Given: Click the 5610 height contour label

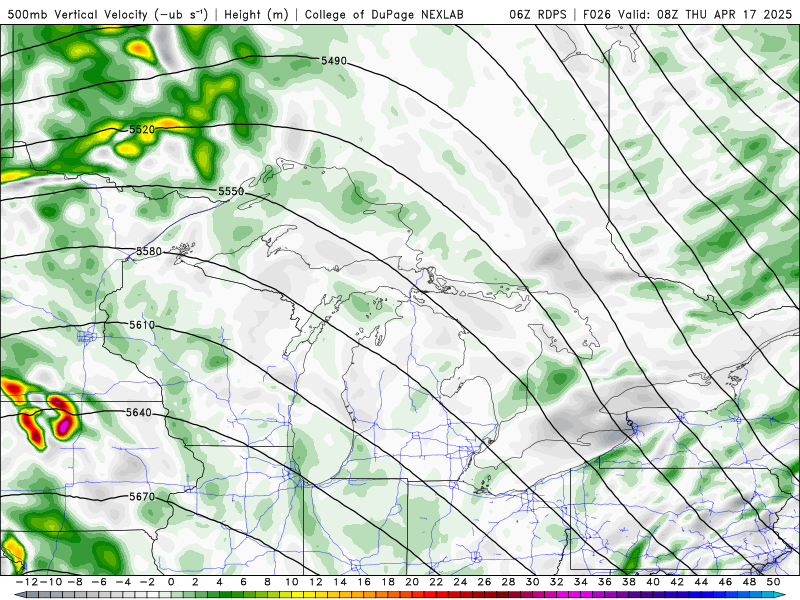Looking at the screenshot, I should (x=142, y=325).
